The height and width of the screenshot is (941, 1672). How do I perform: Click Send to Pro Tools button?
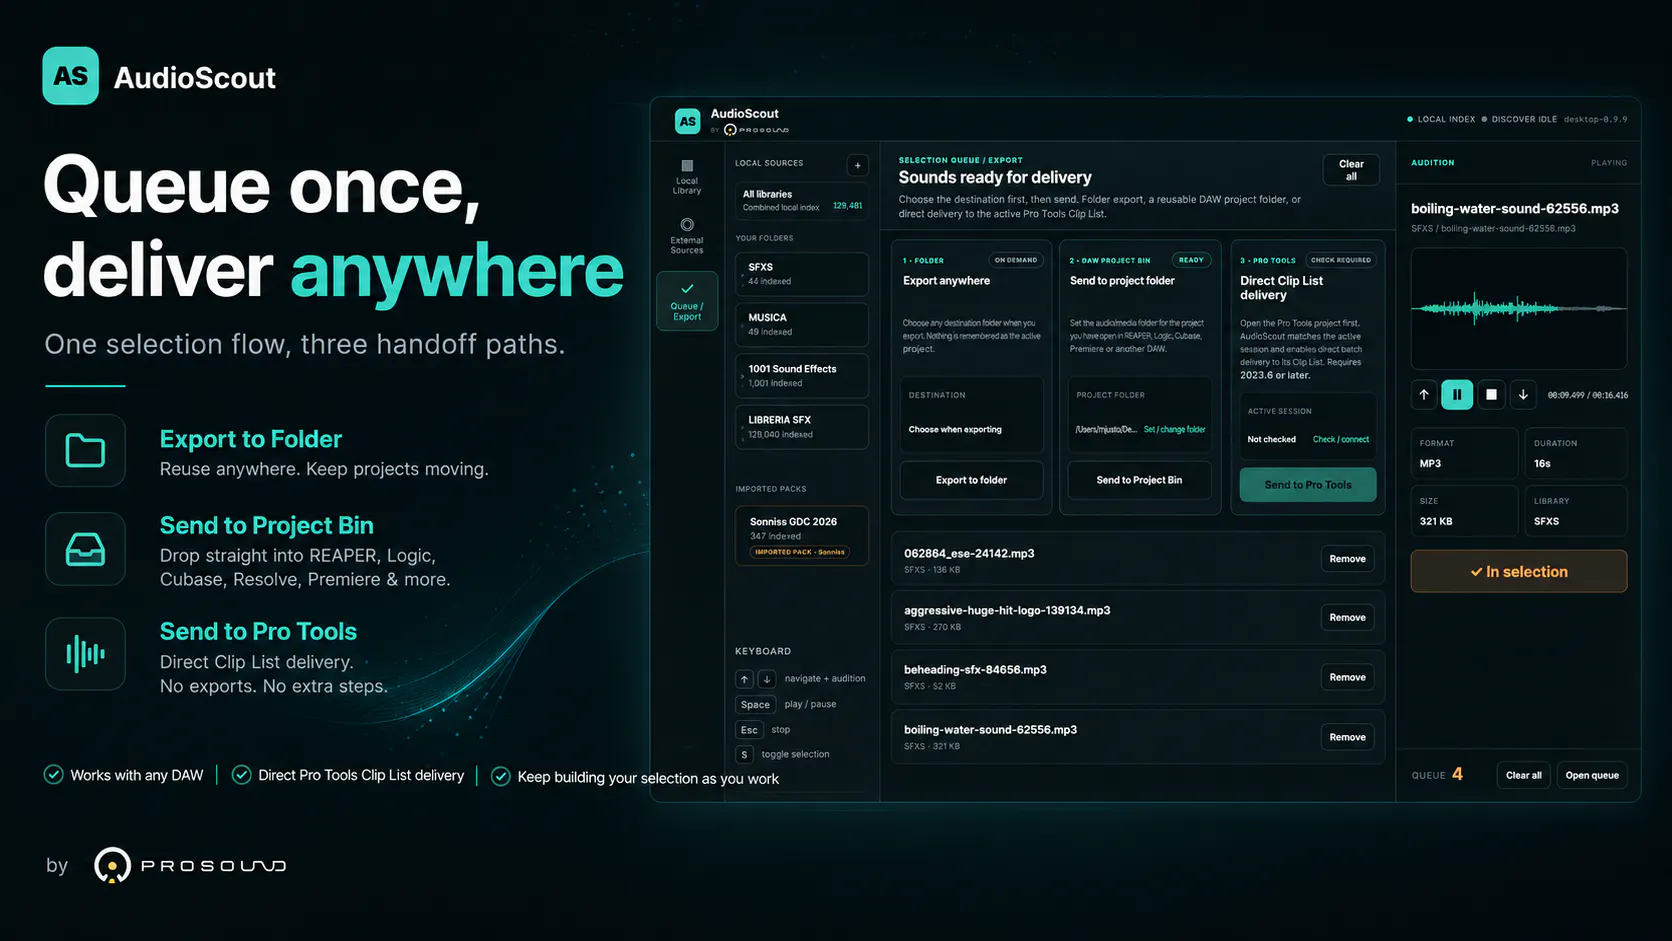[1308, 485]
